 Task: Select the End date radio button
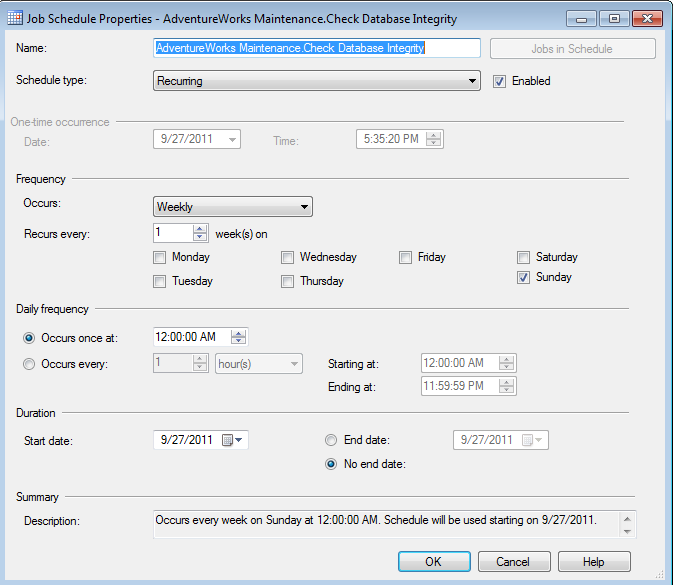[x=331, y=440]
